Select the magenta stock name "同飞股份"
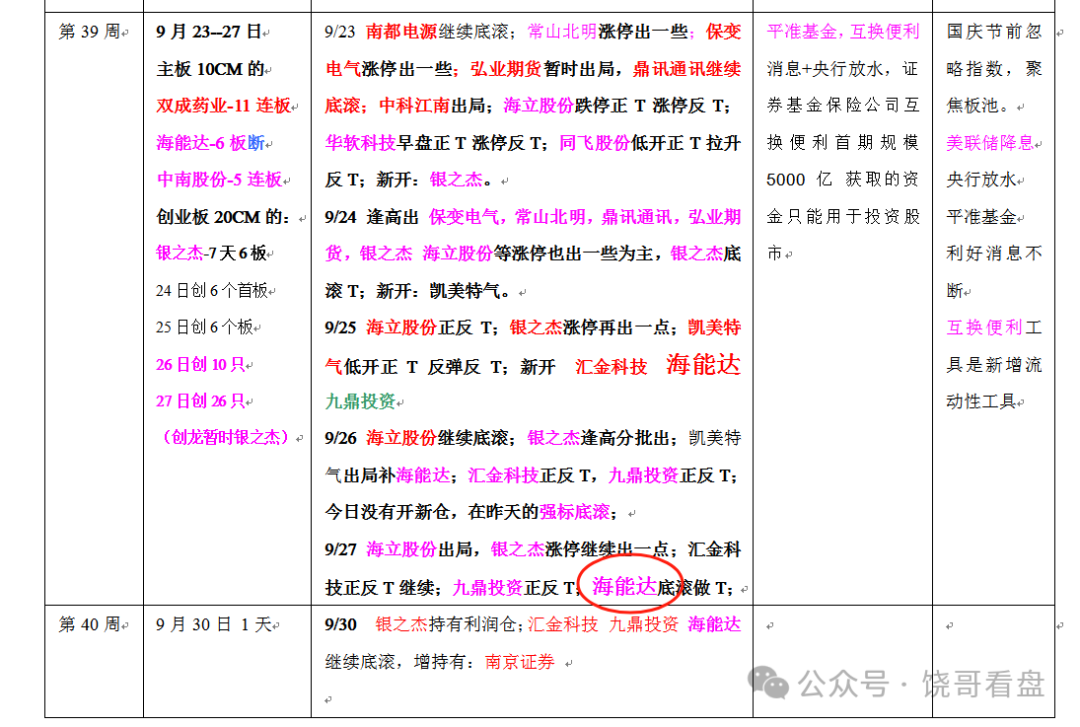The width and height of the screenshot is (1080, 727). (x=594, y=143)
